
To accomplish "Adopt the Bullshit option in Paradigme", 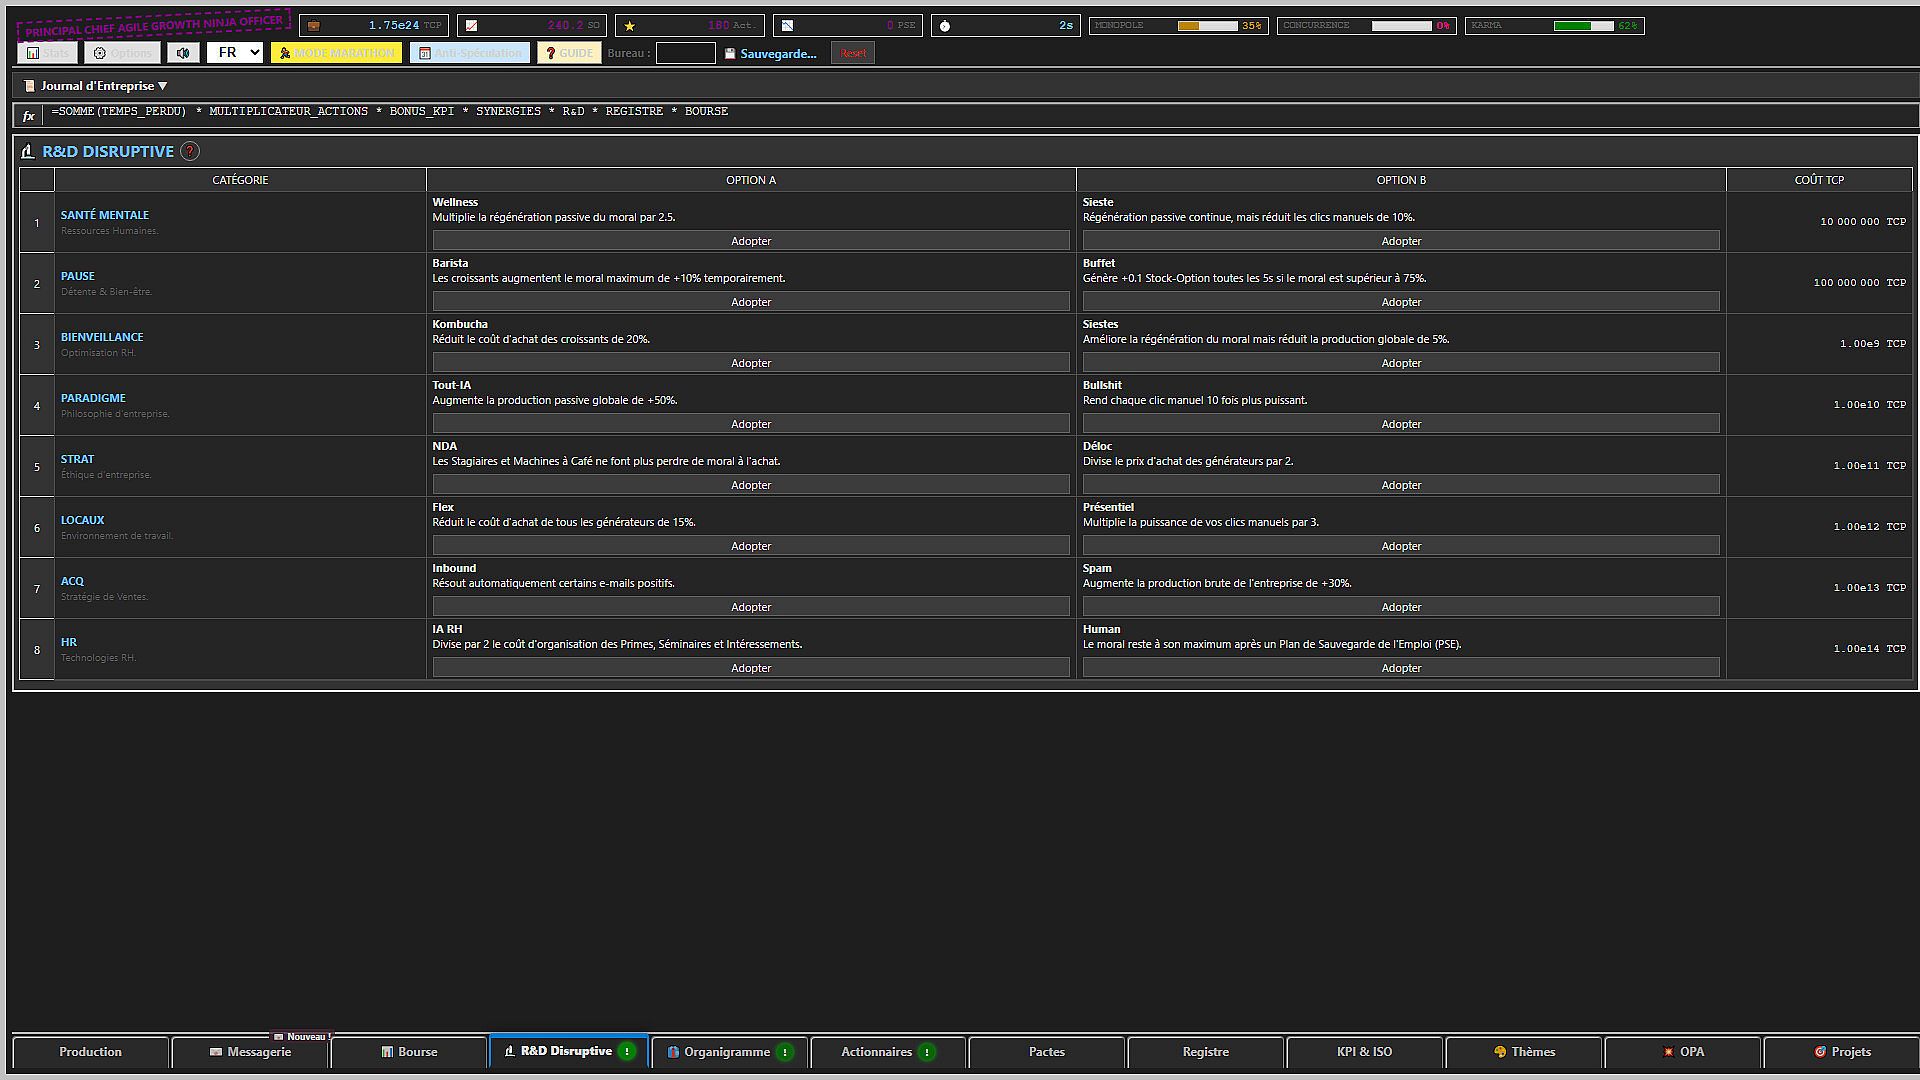I will [x=1401, y=424].
